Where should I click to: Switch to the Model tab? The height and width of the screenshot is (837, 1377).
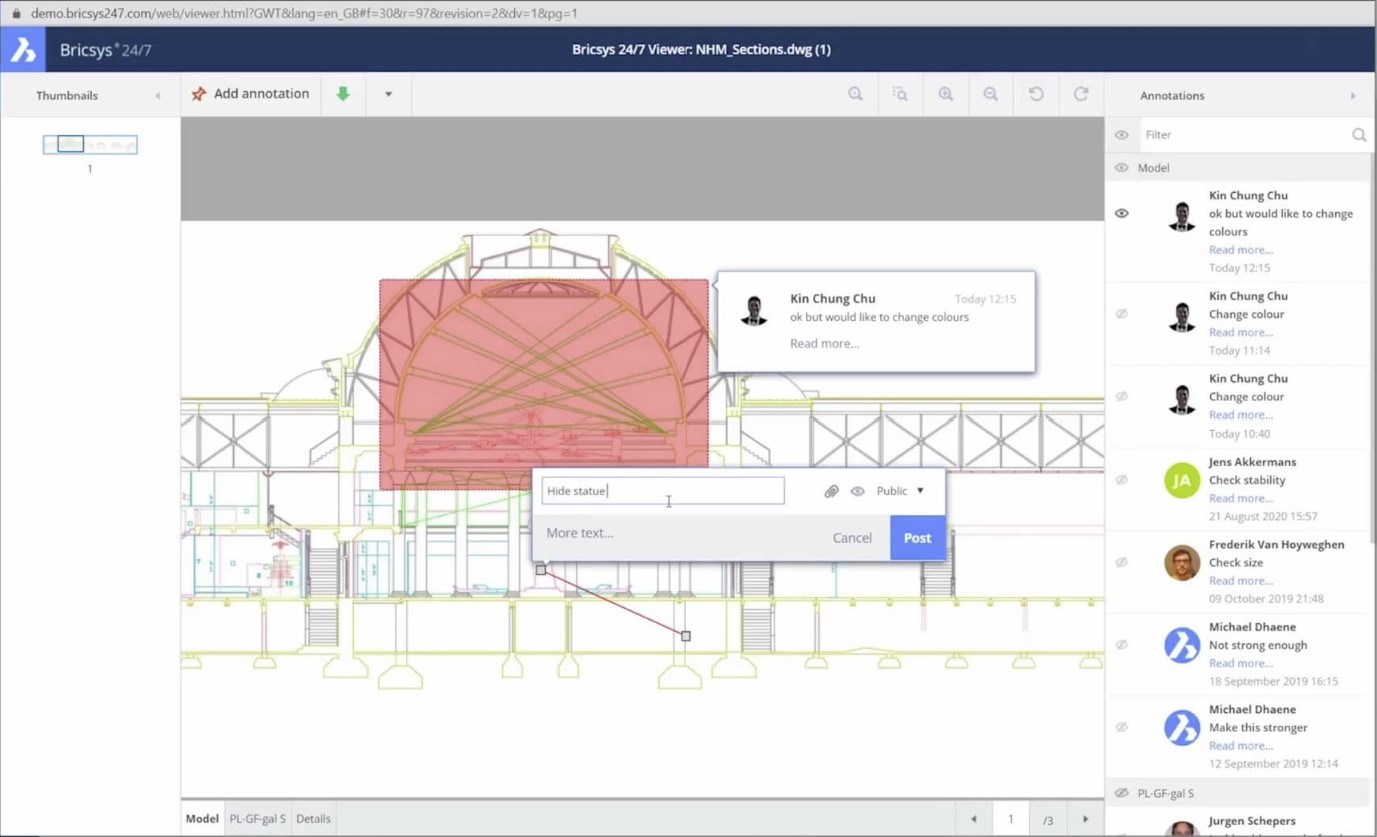(x=202, y=818)
